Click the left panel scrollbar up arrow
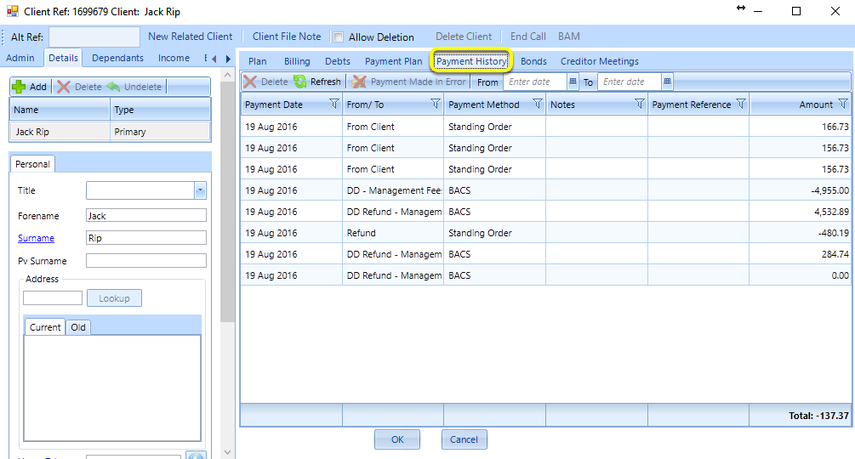855x459 pixels. (x=228, y=74)
